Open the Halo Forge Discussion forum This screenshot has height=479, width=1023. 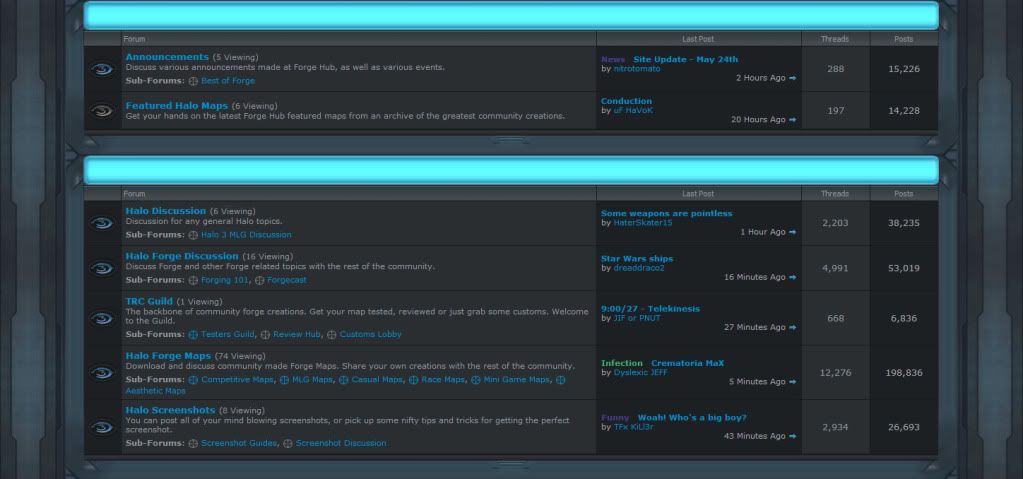point(182,256)
